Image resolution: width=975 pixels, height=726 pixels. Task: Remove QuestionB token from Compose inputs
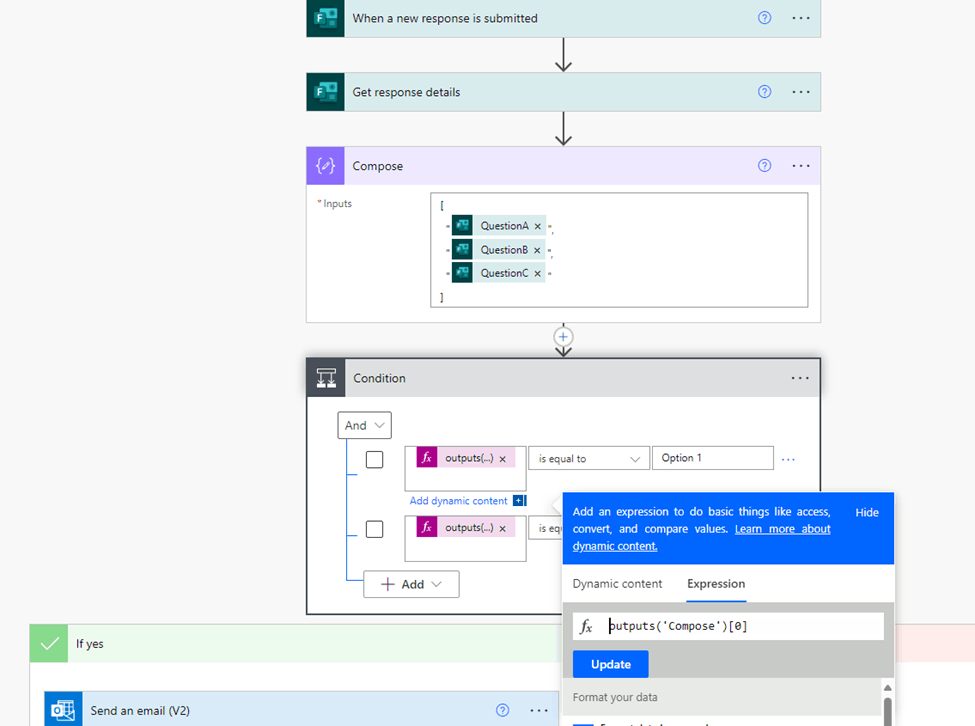[537, 250]
